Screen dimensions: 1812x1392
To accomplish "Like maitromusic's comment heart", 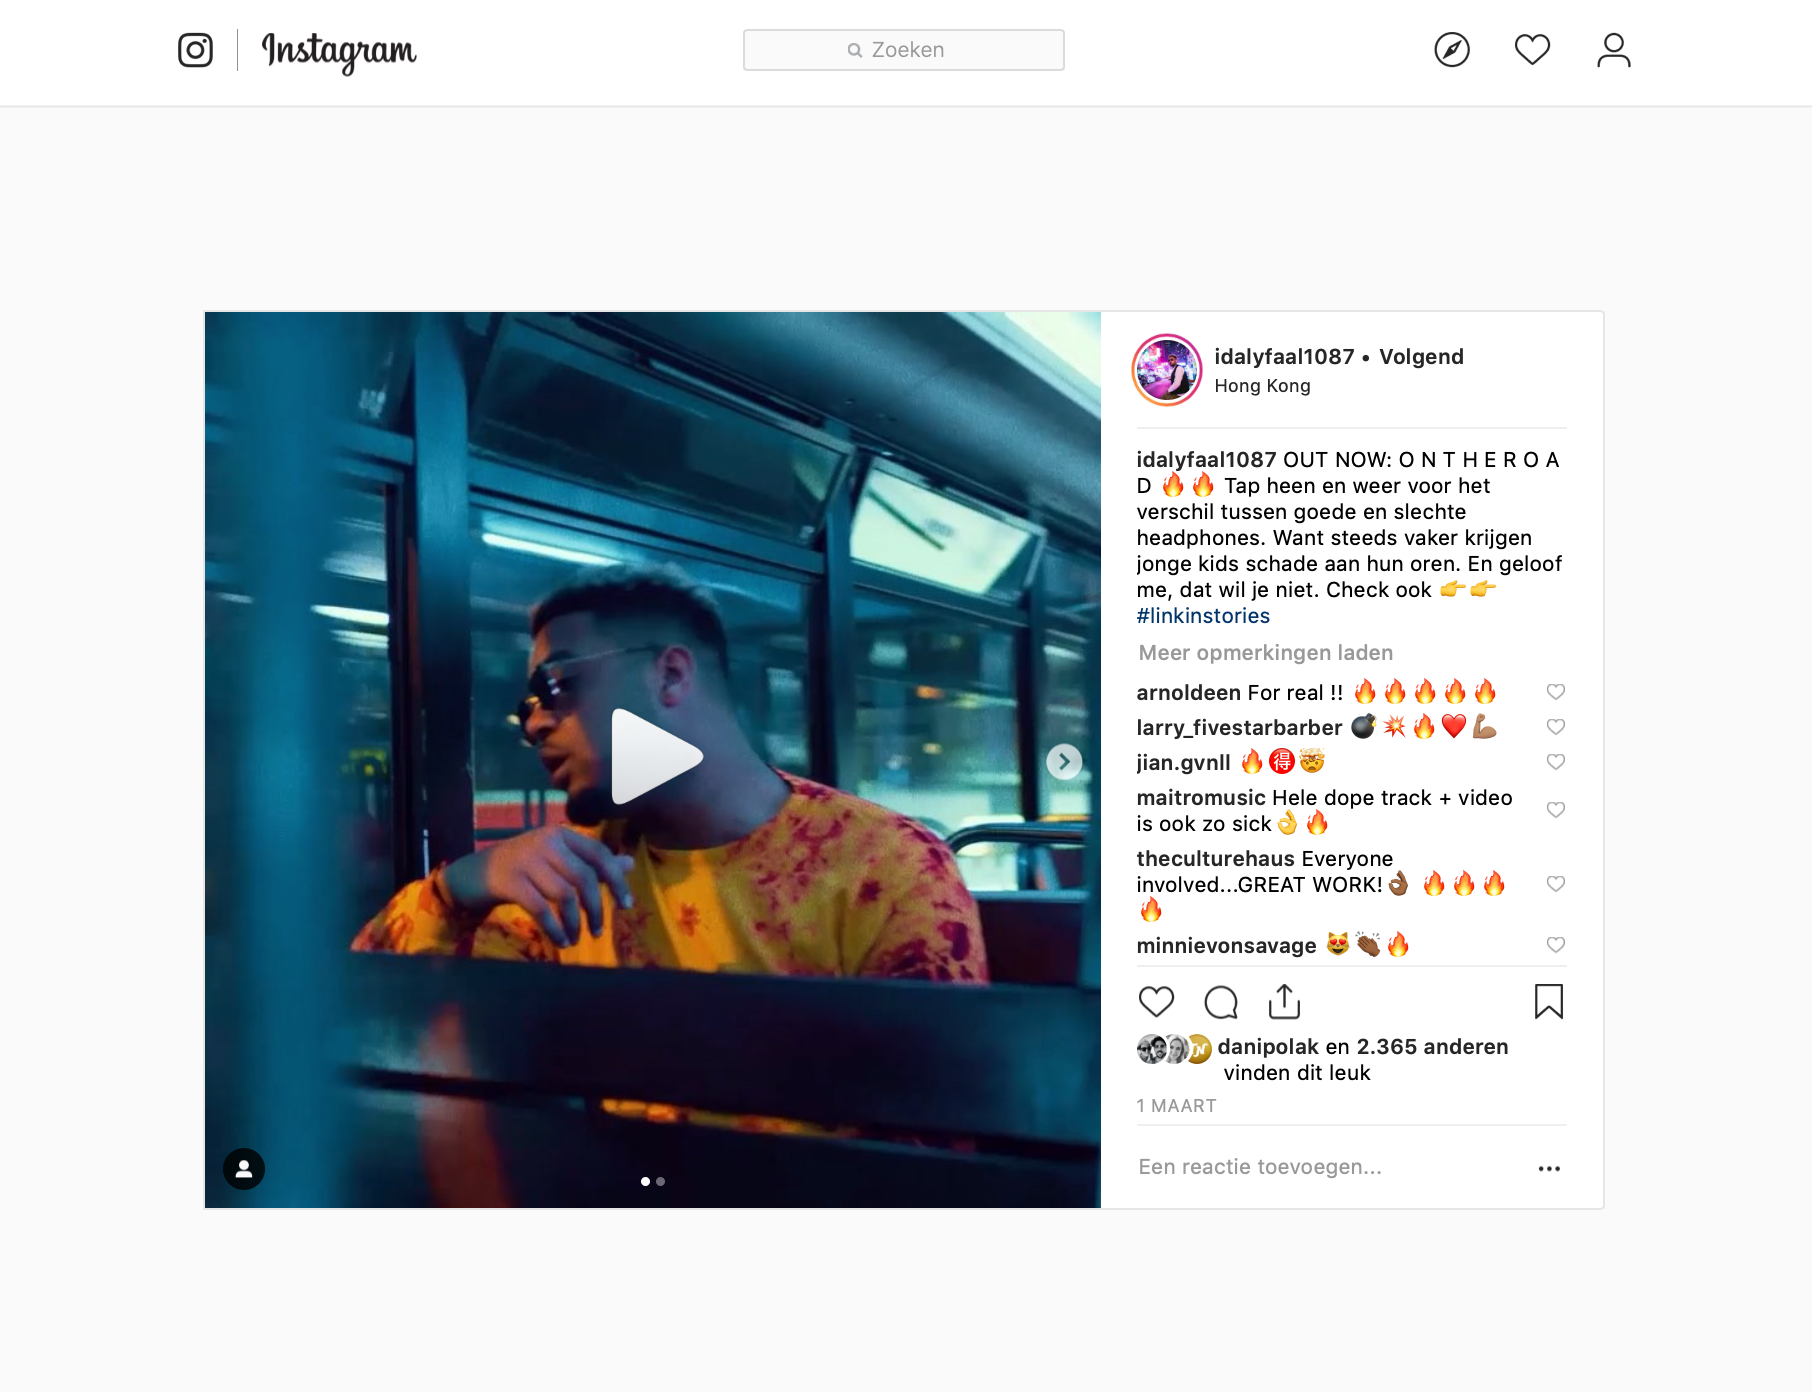I will point(1556,810).
